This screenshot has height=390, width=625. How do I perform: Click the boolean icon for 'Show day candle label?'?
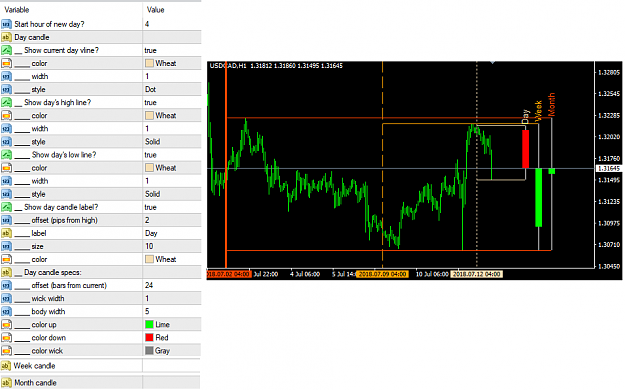(6, 207)
